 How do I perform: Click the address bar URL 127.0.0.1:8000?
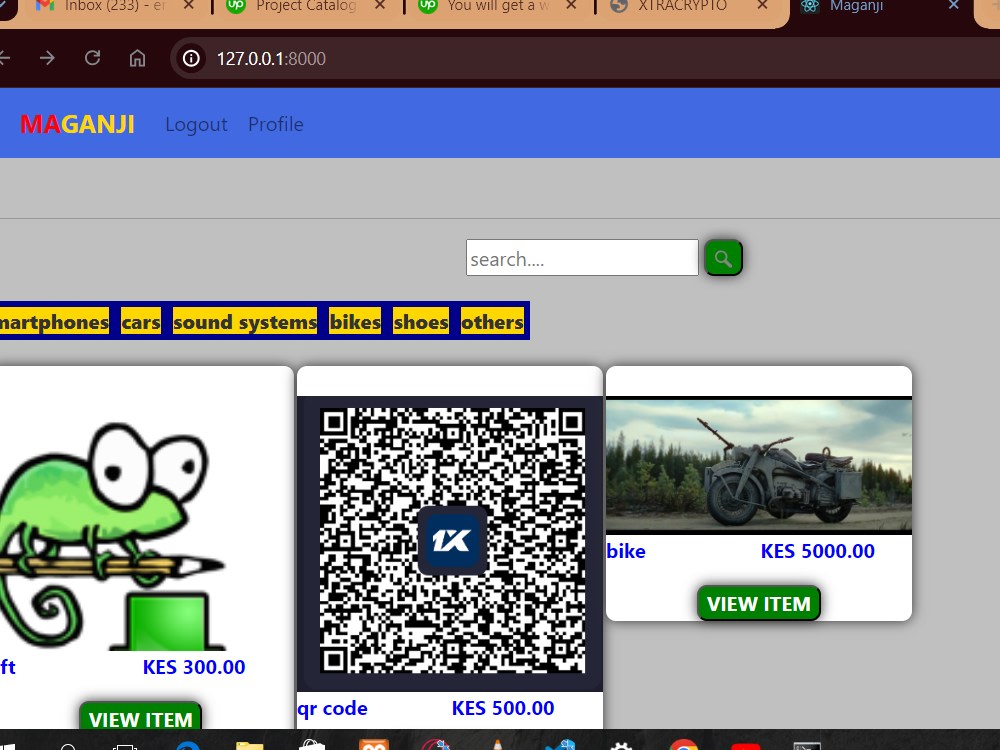point(271,59)
